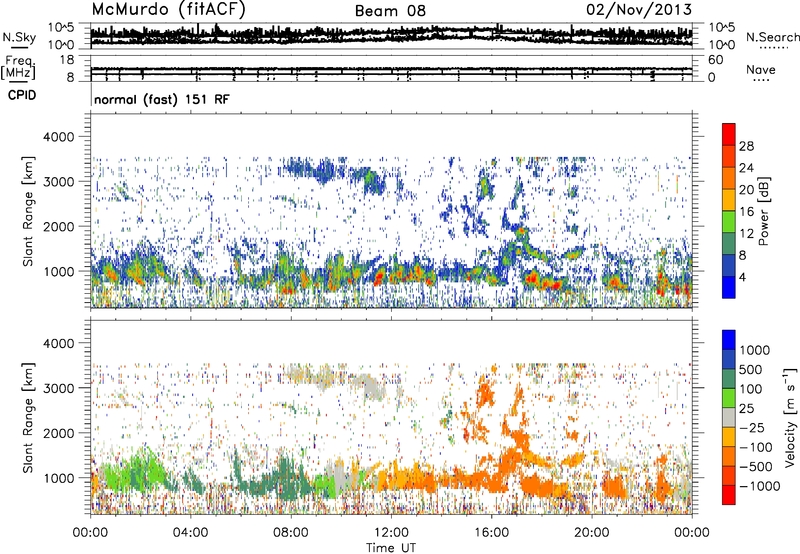Screen dimensions: 800x554
Task: Click the right 10^0 noise axis label
Action: click(721, 45)
